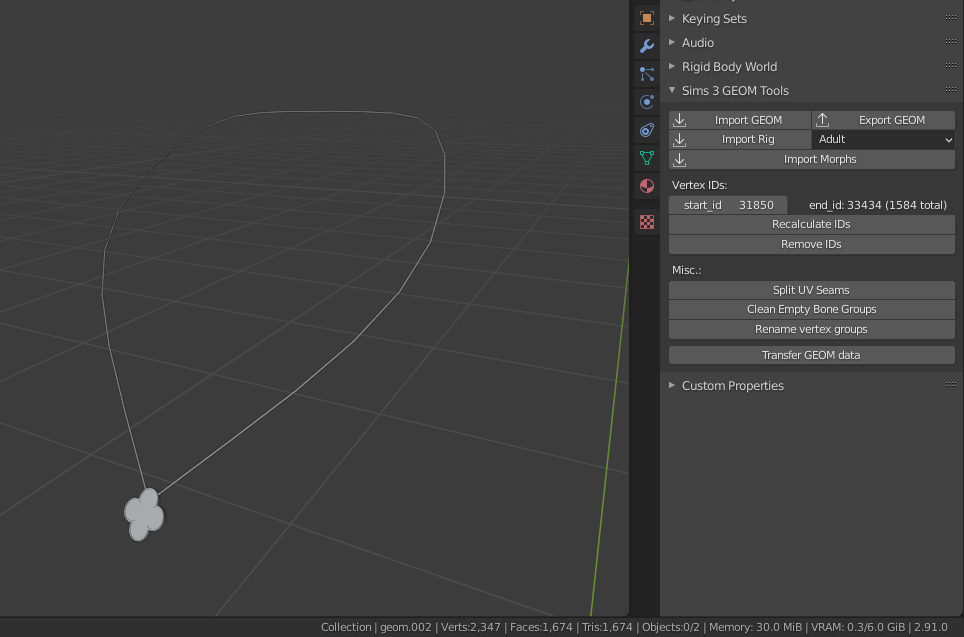Select the pendant mesh in the viewport

pos(144,514)
